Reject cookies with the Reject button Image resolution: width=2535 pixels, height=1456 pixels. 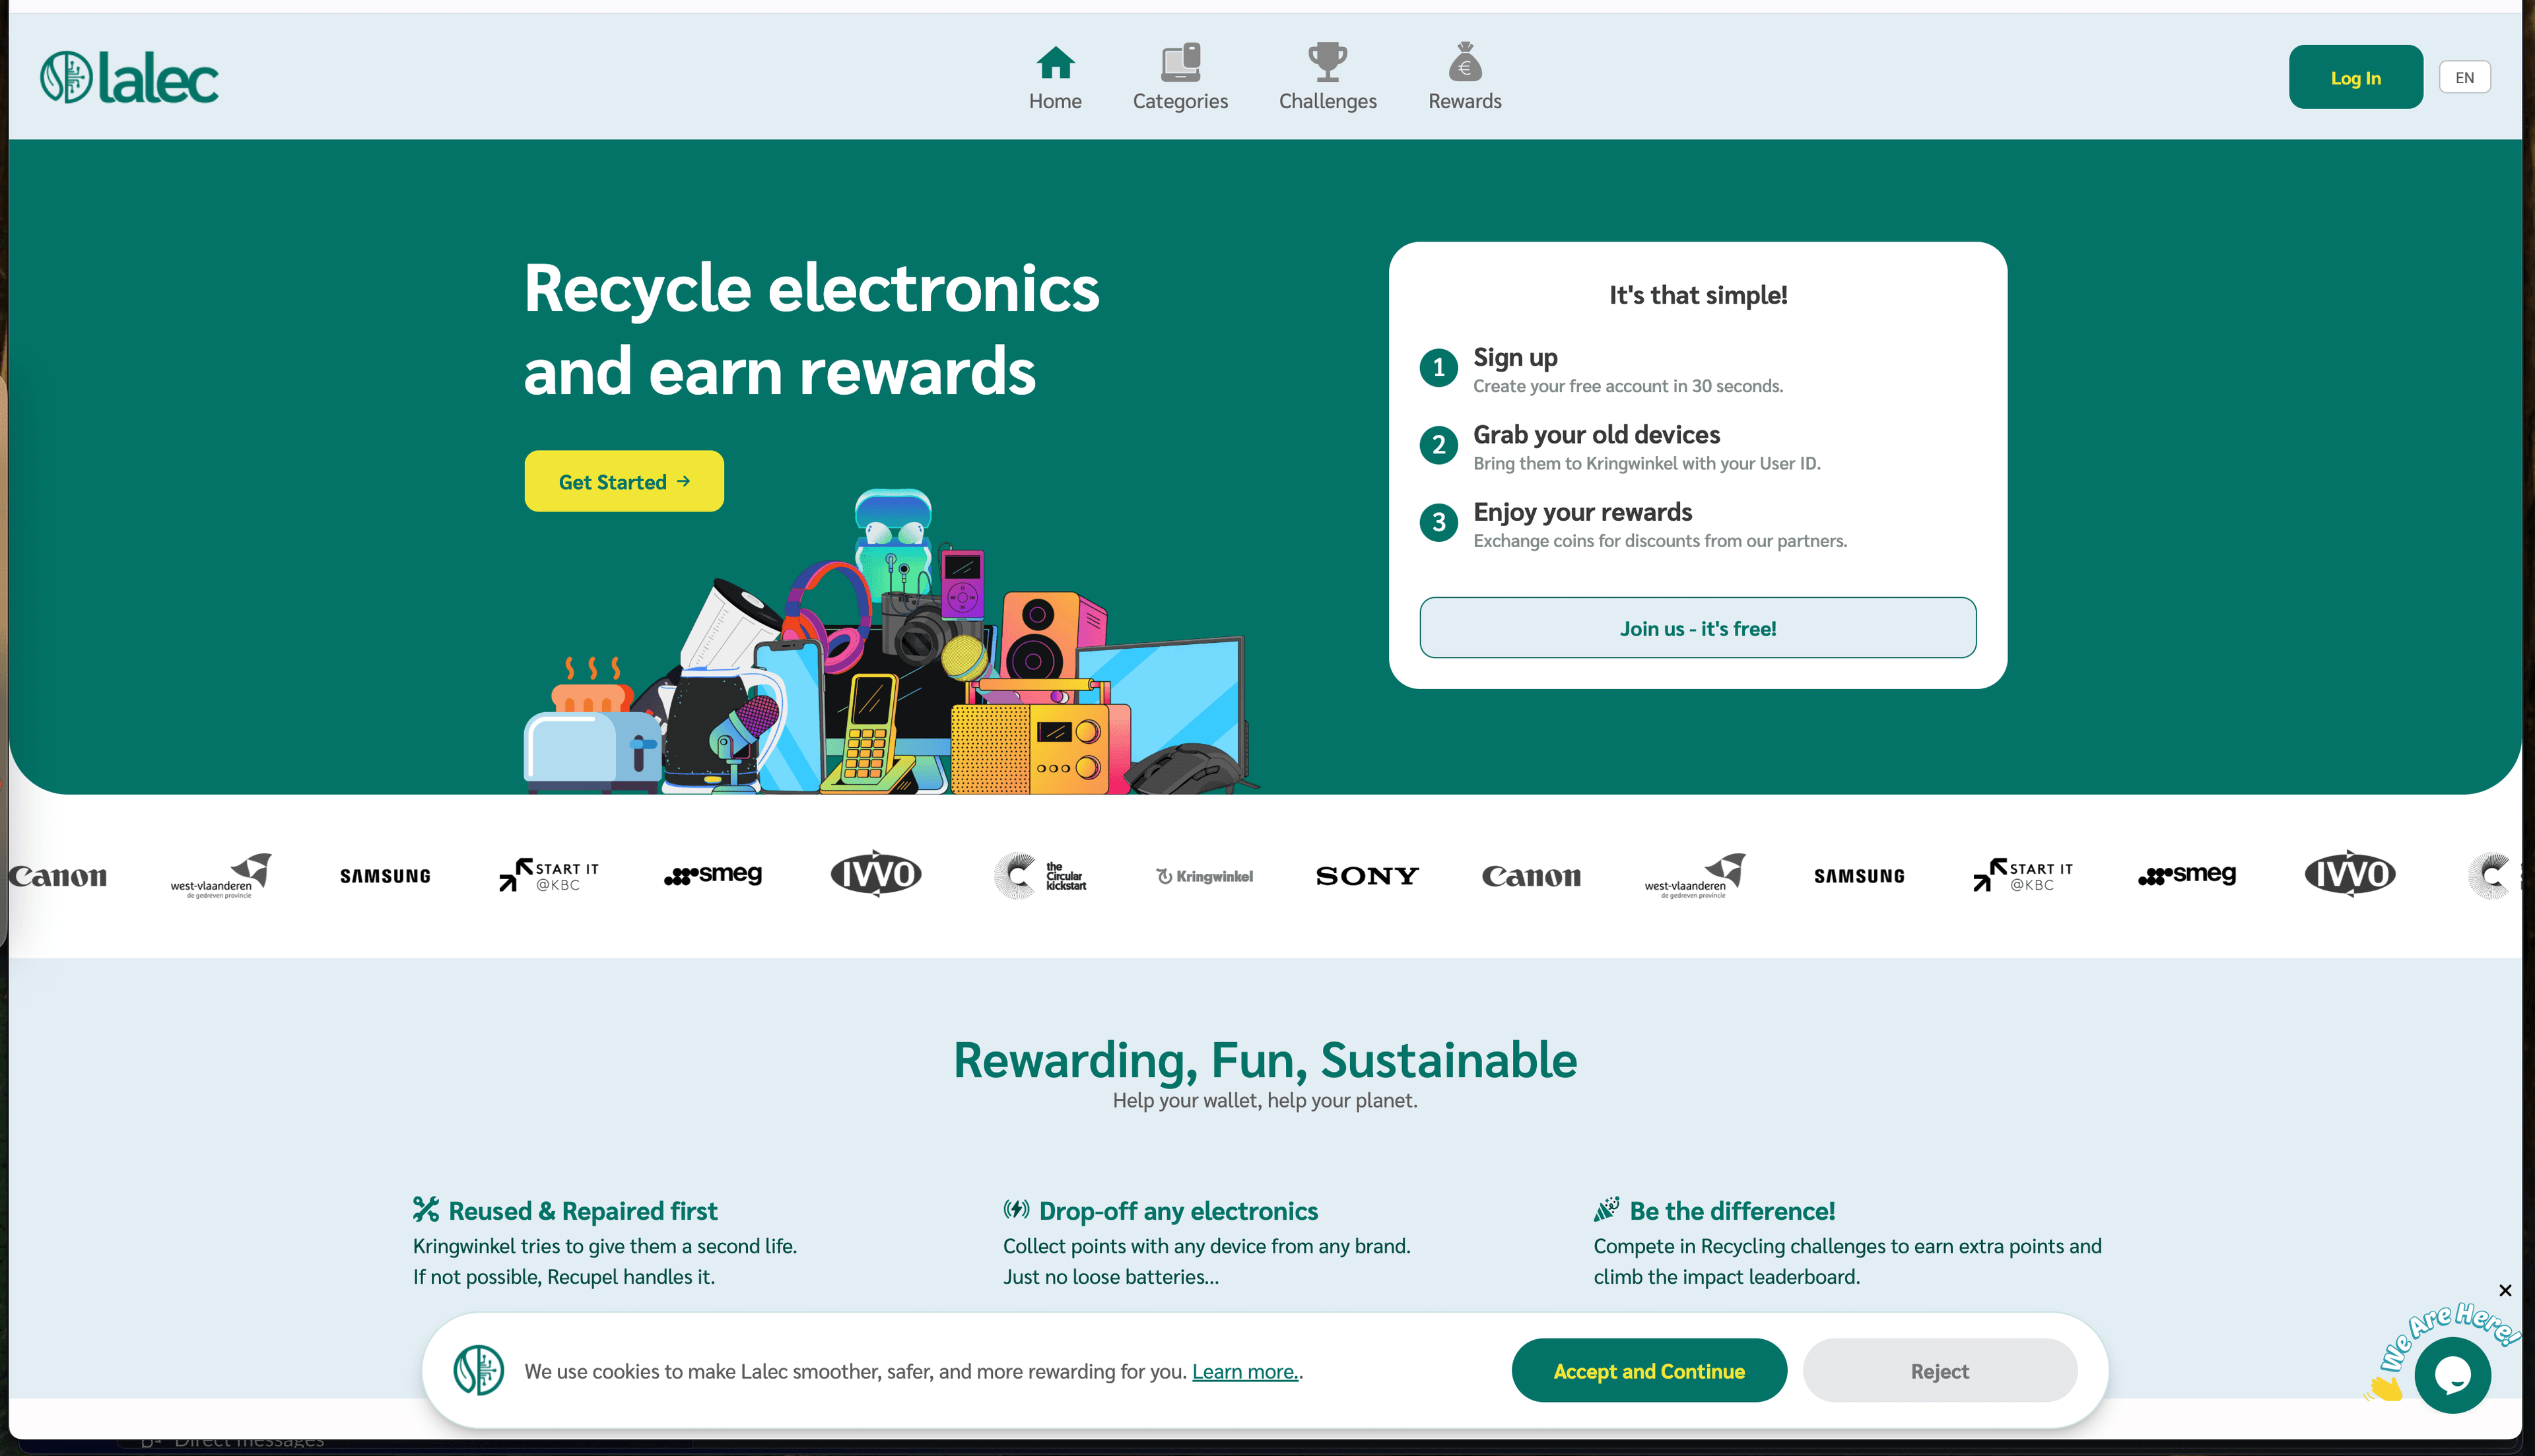click(x=1939, y=1371)
